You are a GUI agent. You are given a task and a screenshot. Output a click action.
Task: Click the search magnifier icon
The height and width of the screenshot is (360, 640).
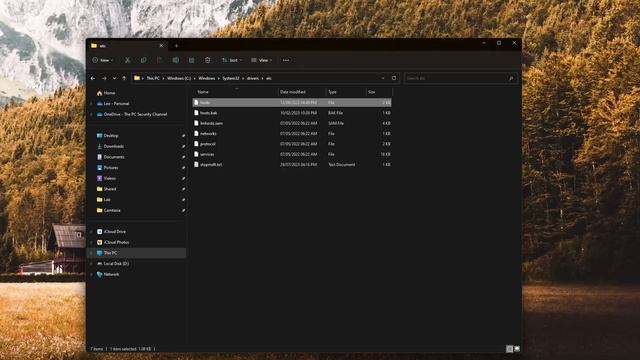point(511,78)
